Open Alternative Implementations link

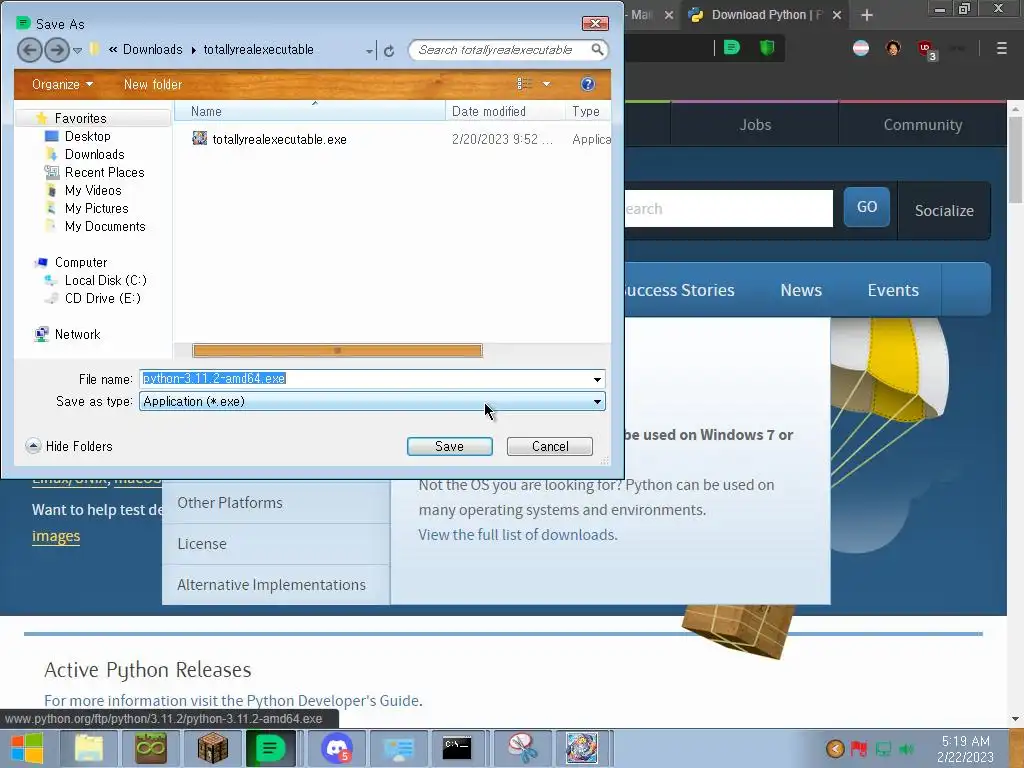pos(276,584)
